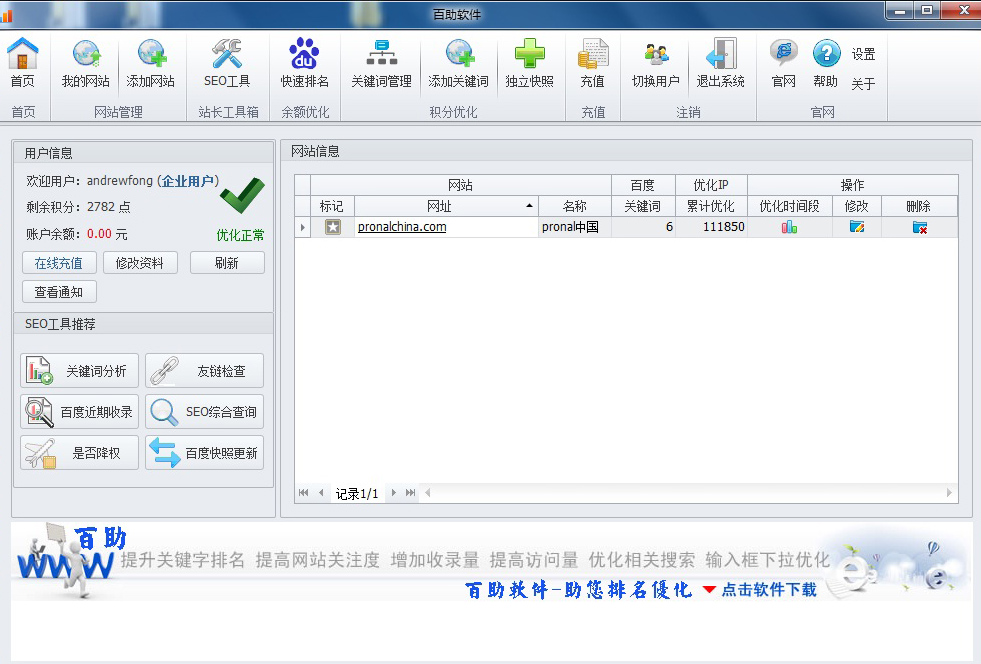Click the 修改资料 button
The image size is (981, 664).
140,263
